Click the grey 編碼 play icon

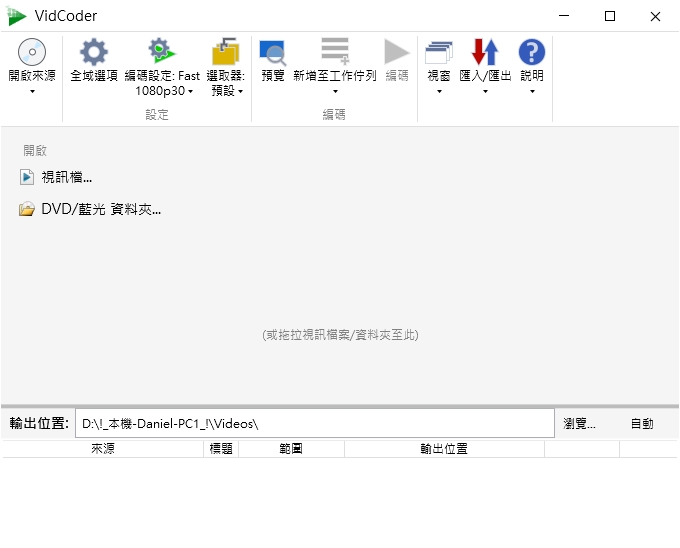(396, 52)
